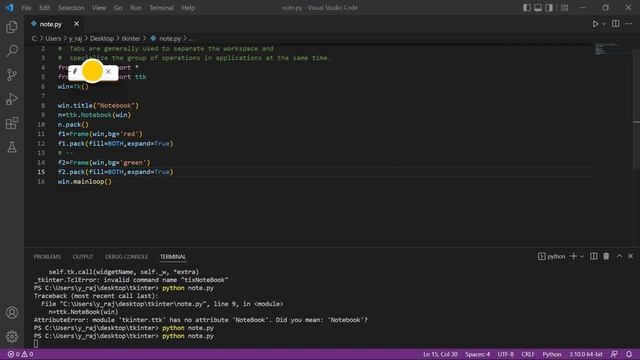The height and width of the screenshot is (360, 640).
Task: Close the floating annotation overlay
Action: [x=108, y=71]
